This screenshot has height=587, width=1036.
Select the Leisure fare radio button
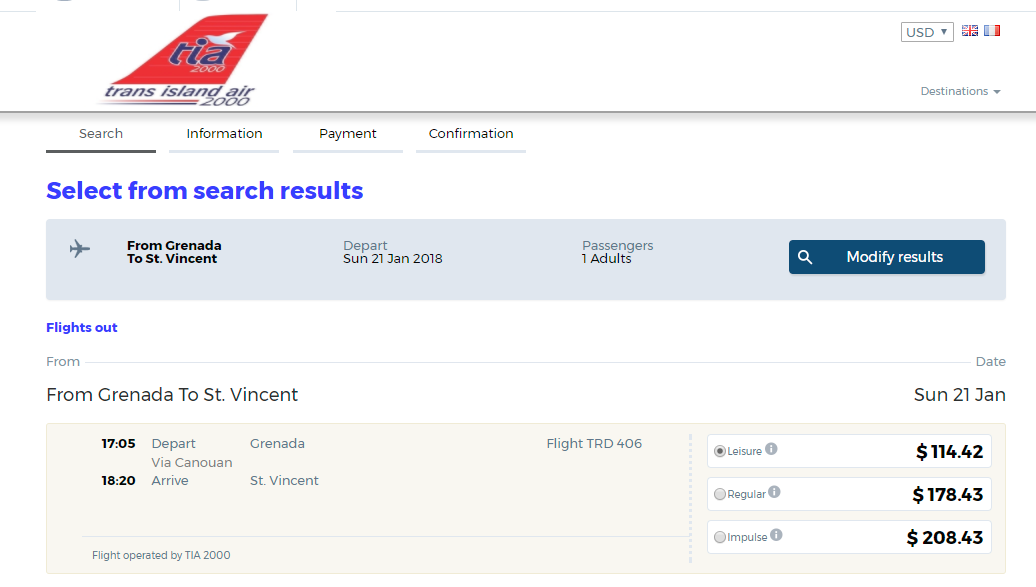tap(720, 451)
